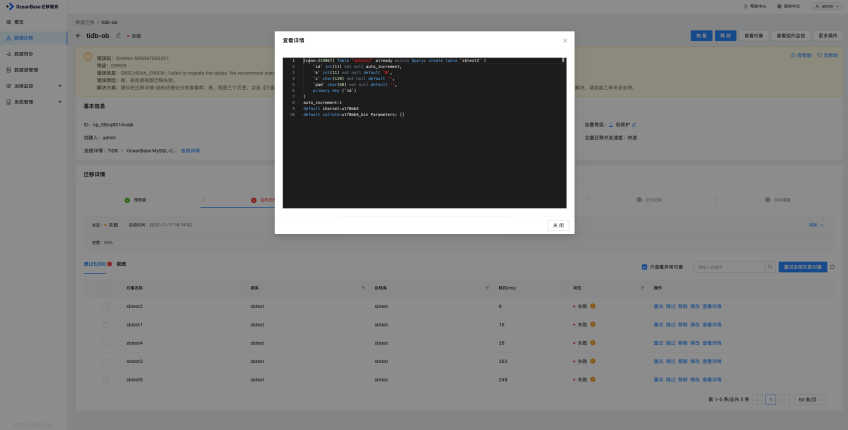848x430 pixels.
Task: Click the OceanBase logo in sidebar header
Action: click(10, 6)
